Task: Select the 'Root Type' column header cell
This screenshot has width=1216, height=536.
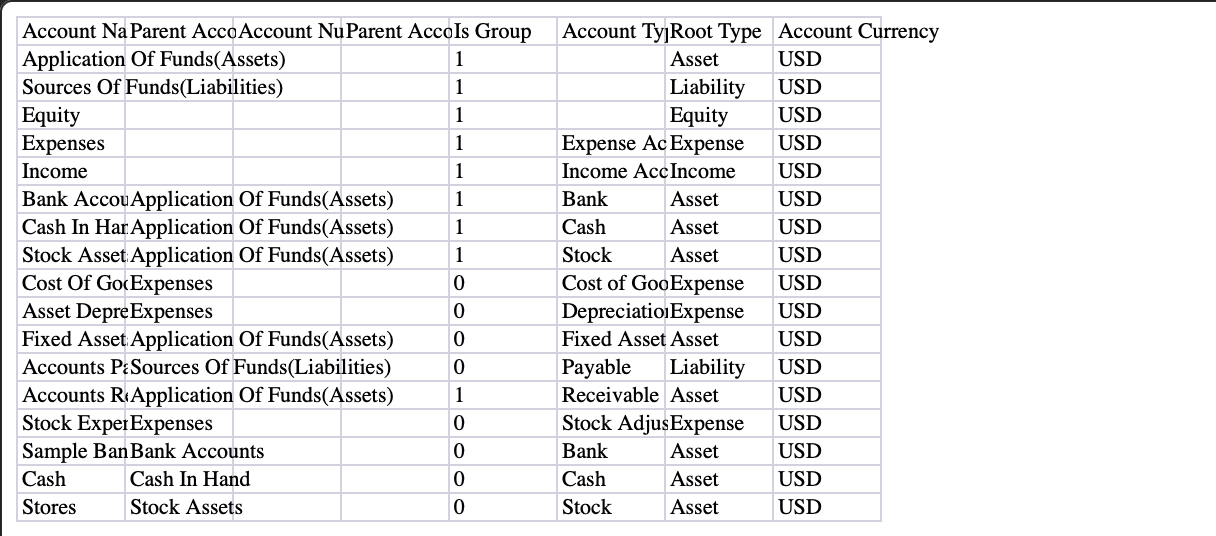Action: (x=718, y=31)
